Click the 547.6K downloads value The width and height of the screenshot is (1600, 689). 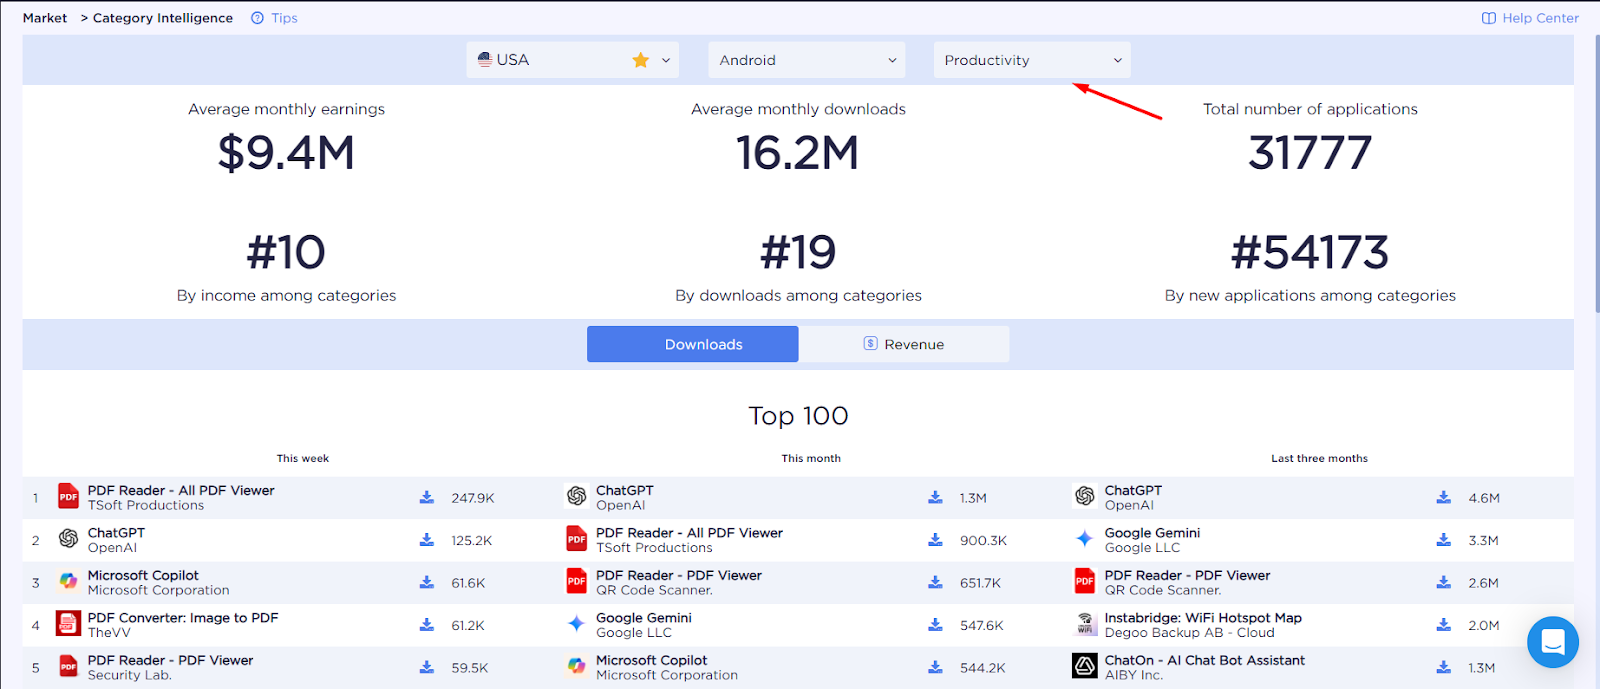pyautogui.click(x=982, y=625)
